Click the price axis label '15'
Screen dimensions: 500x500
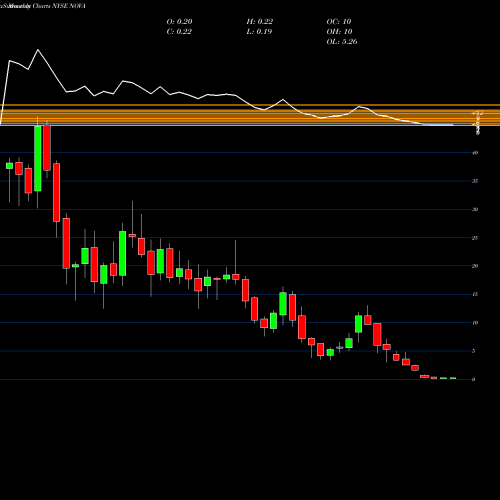(475, 294)
